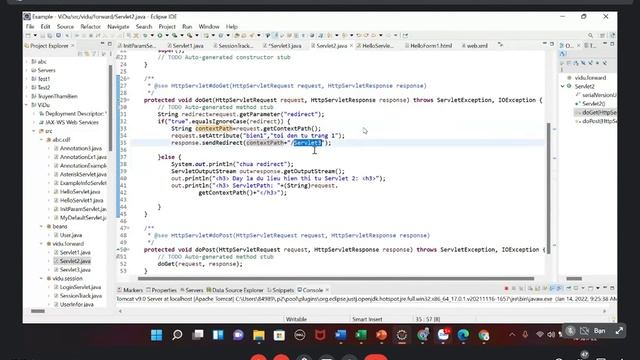Click the Windows Start button
Viewport: 640px width, 360px height.
157,335
